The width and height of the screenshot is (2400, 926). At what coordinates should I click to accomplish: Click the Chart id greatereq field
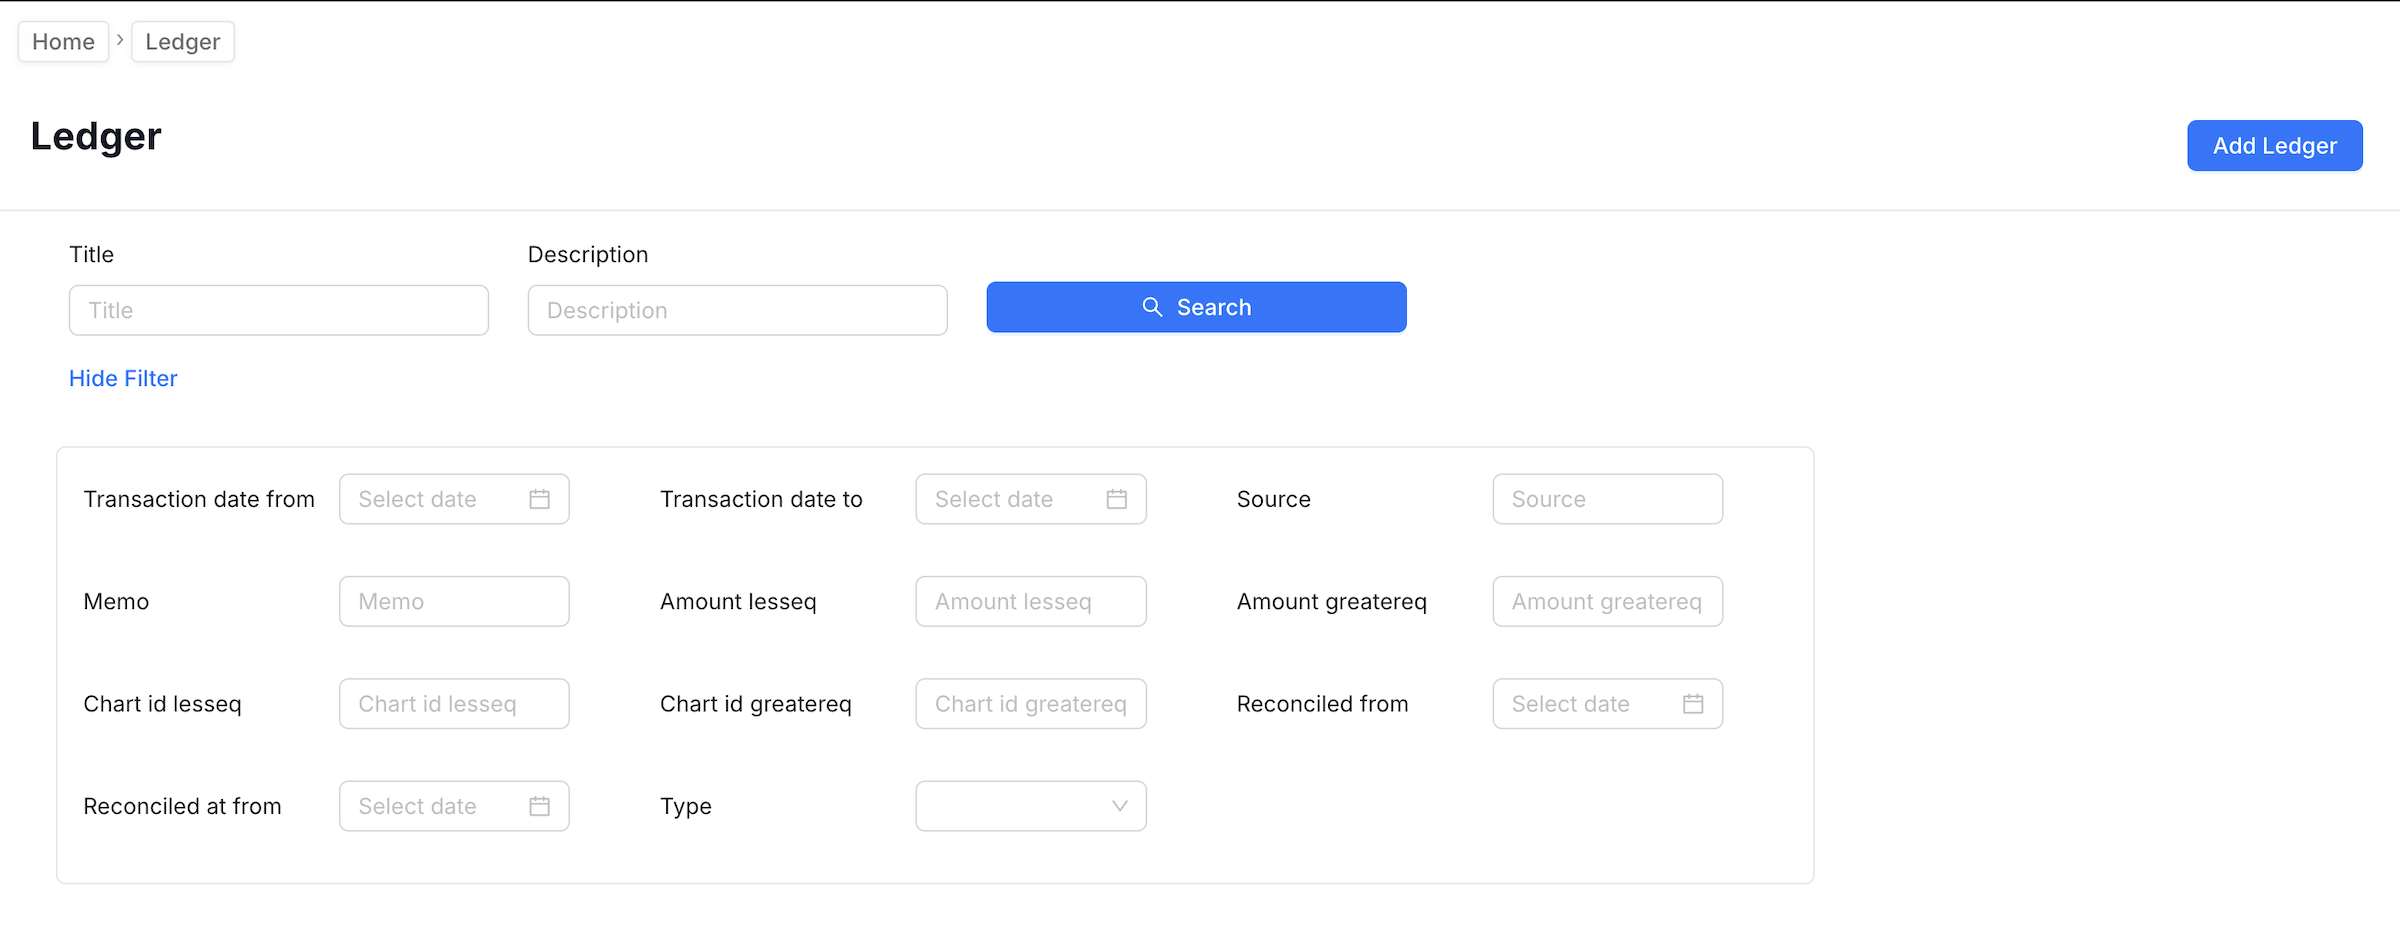click(x=1030, y=704)
